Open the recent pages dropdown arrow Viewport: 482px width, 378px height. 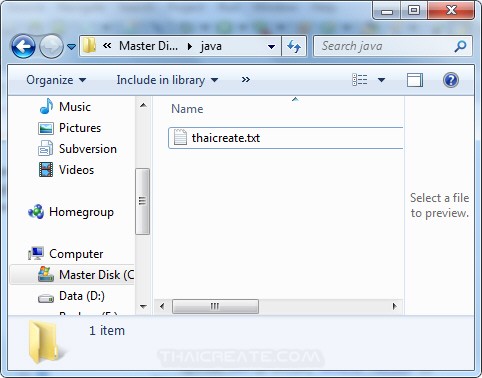71,47
